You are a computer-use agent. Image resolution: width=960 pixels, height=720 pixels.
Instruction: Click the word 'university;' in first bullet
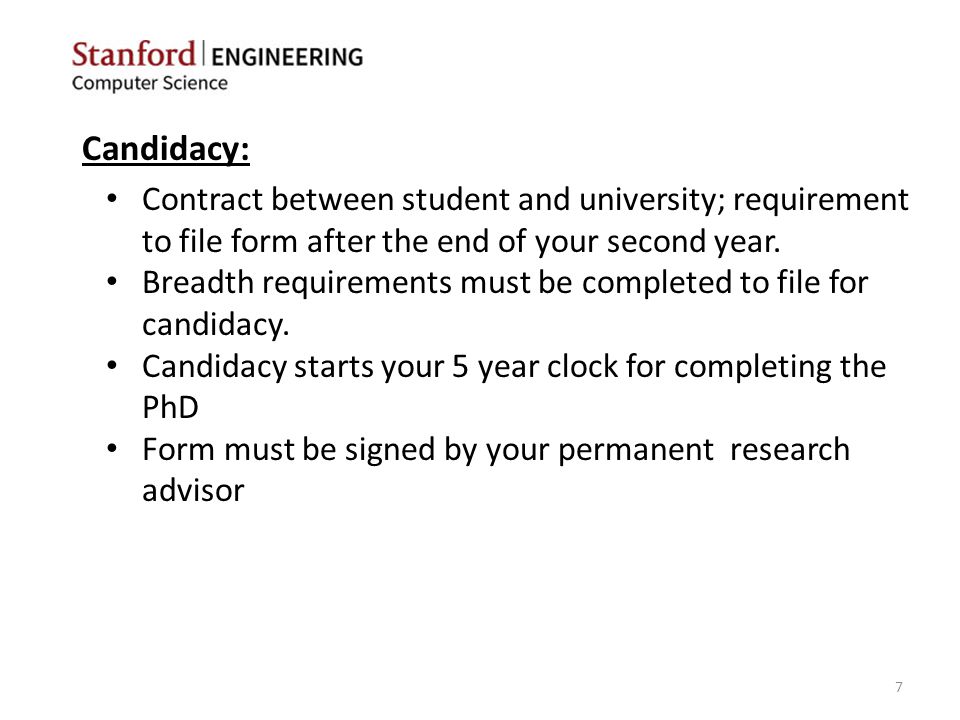point(651,202)
